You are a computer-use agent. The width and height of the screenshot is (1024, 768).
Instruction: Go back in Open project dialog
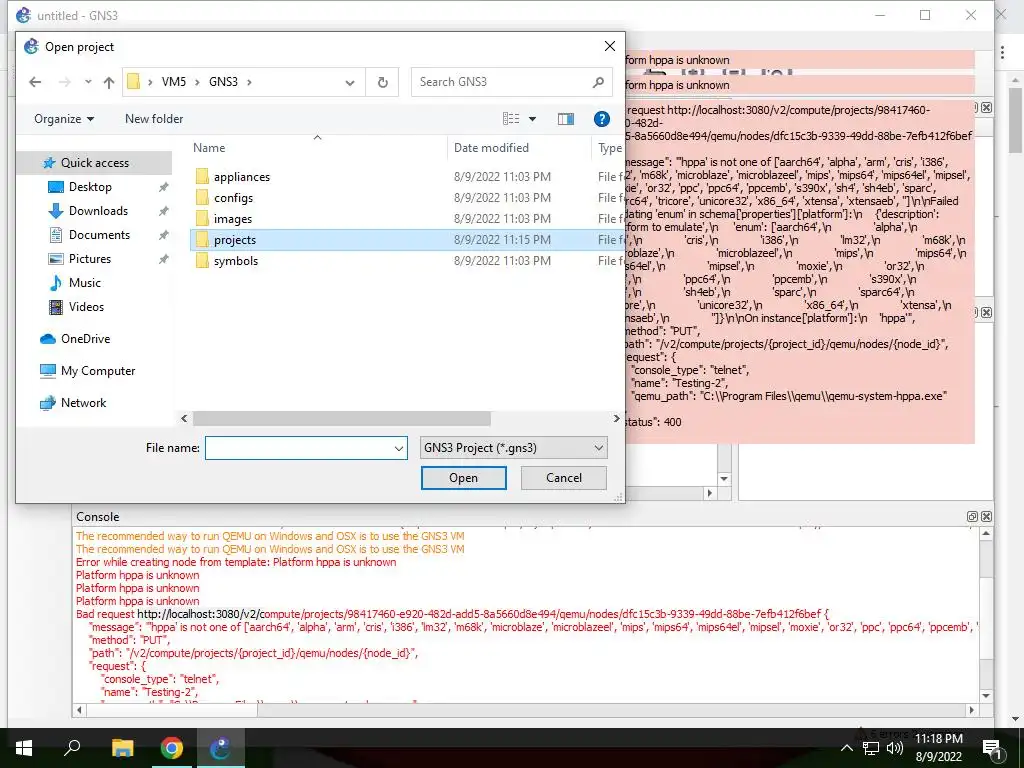tap(35, 82)
